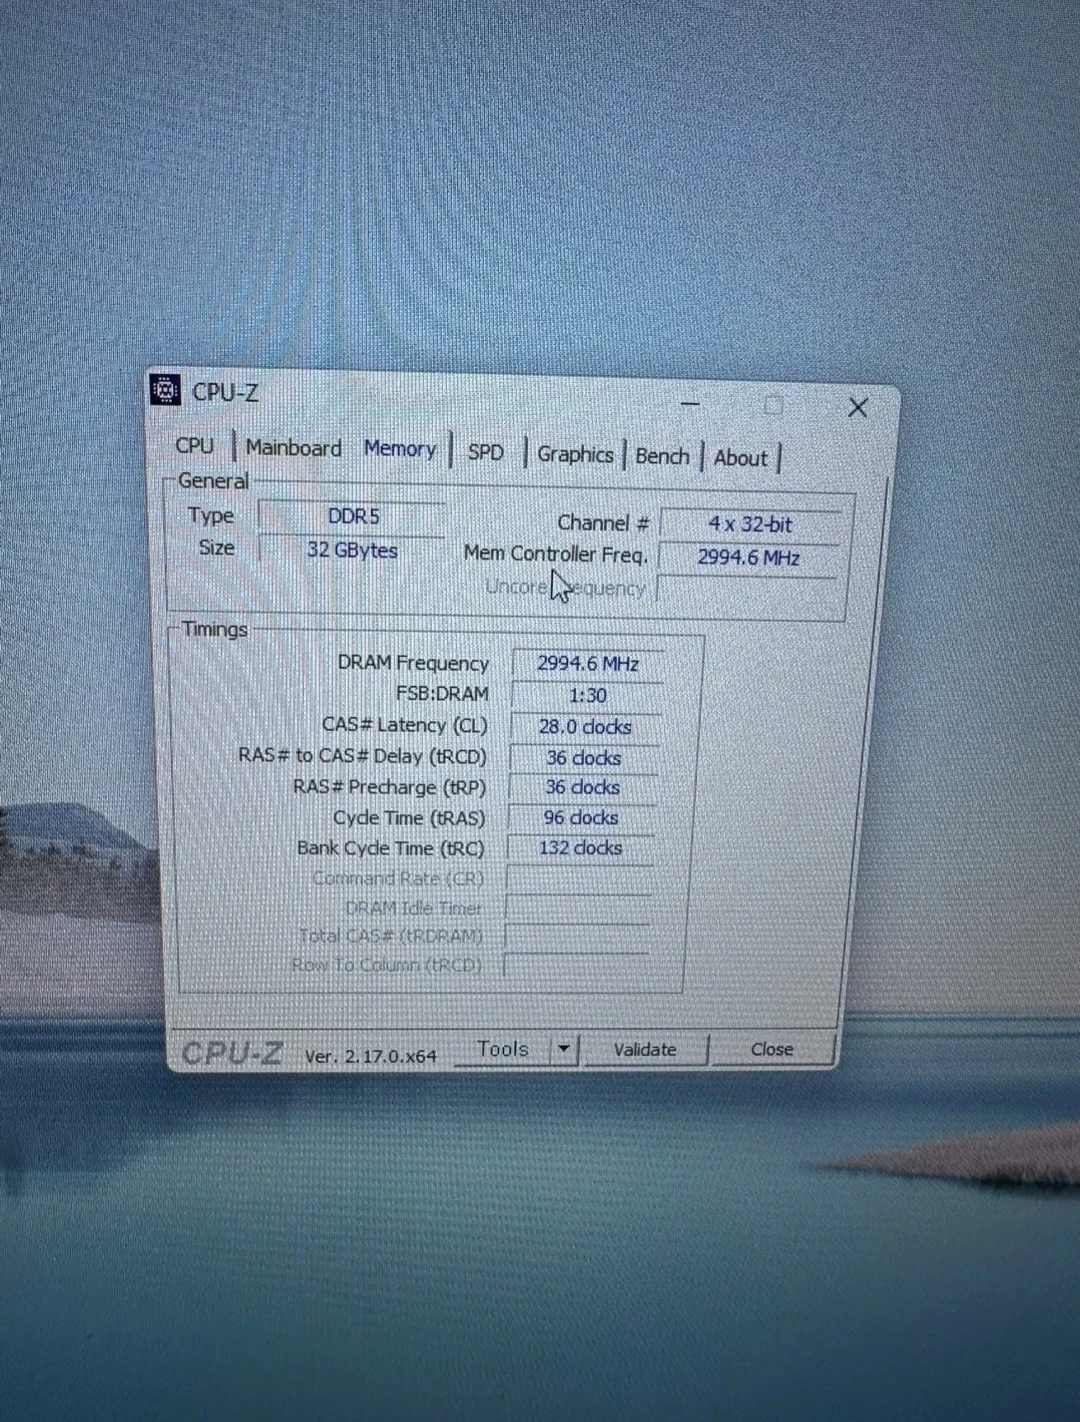Minimize the CPU-Z window
The width and height of the screenshot is (1080, 1422).
(x=690, y=403)
